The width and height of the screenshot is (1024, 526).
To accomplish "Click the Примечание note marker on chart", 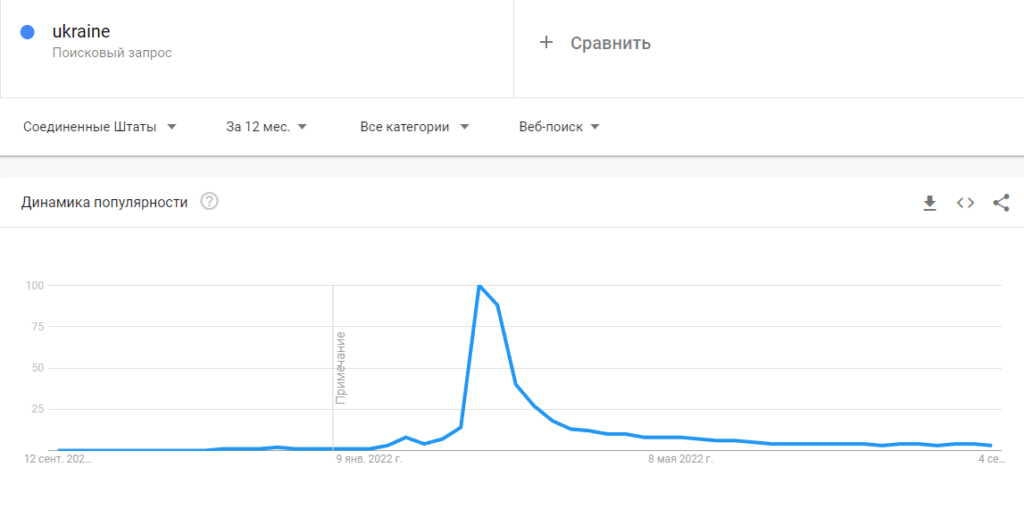I will pyautogui.click(x=340, y=368).
